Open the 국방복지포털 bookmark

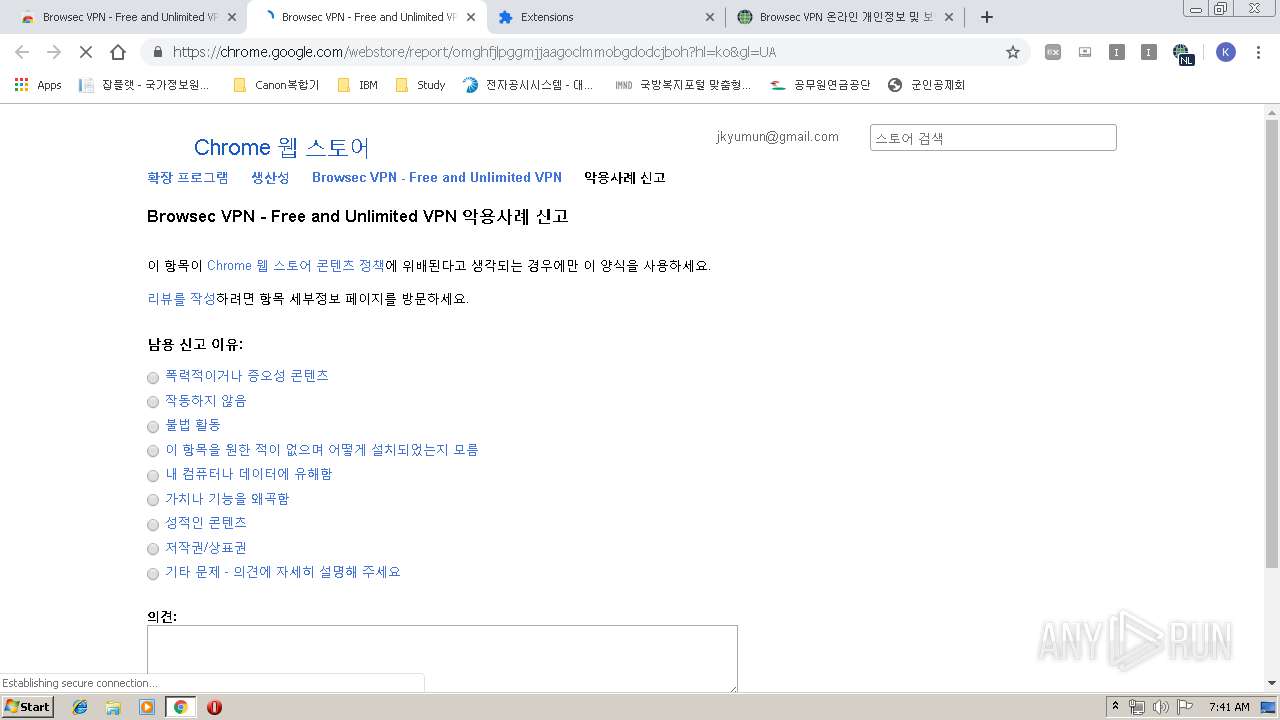coord(684,85)
